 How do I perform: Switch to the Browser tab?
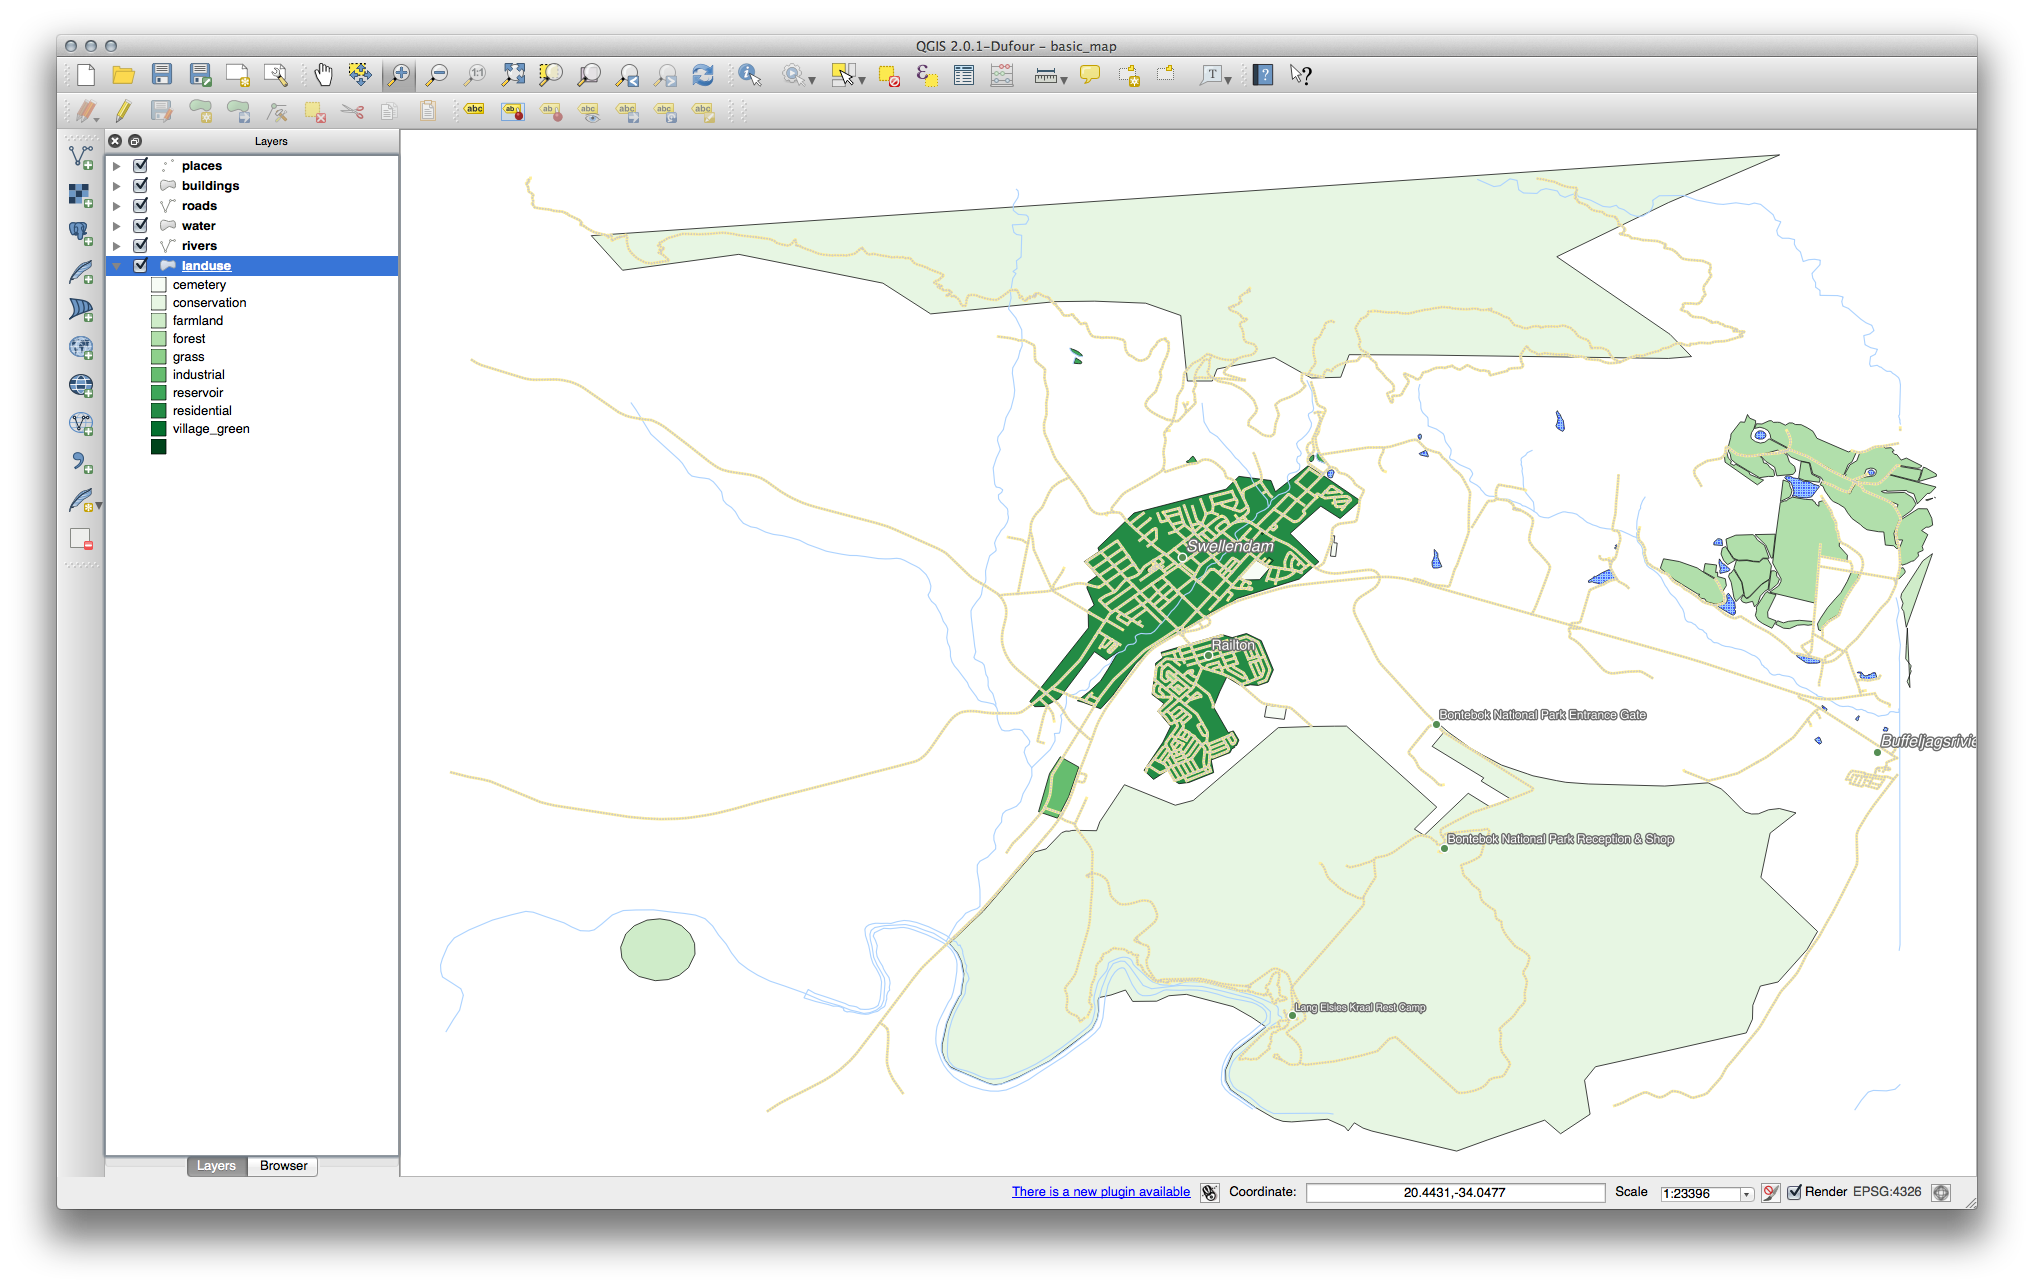(283, 1166)
